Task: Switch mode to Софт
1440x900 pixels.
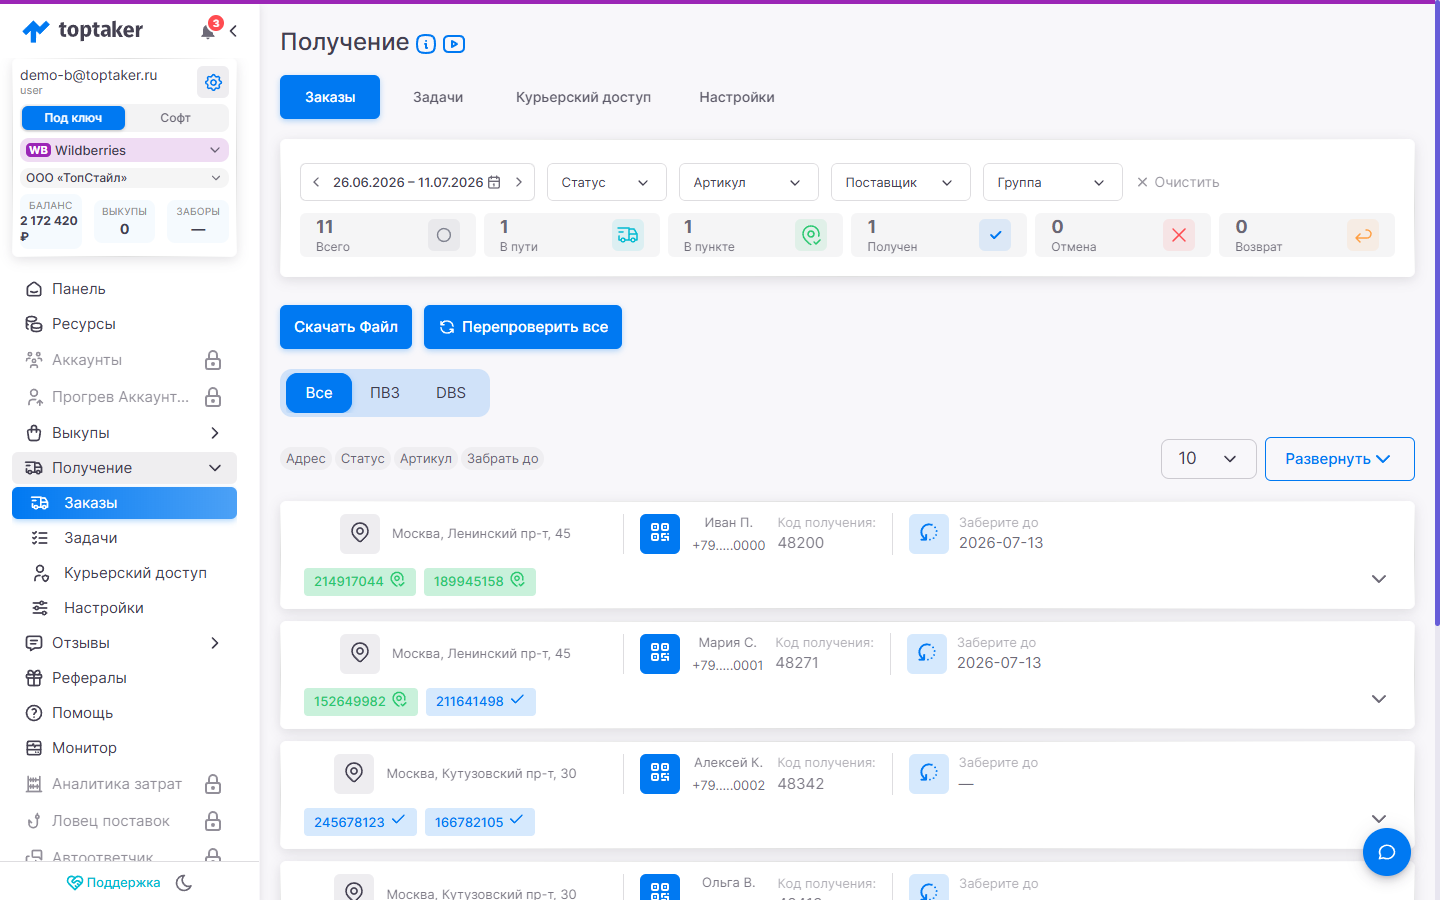Action: [176, 118]
